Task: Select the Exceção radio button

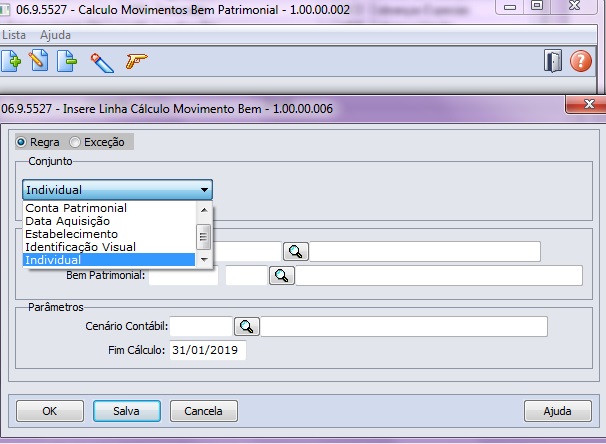Action: pyautogui.click(x=75, y=142)
